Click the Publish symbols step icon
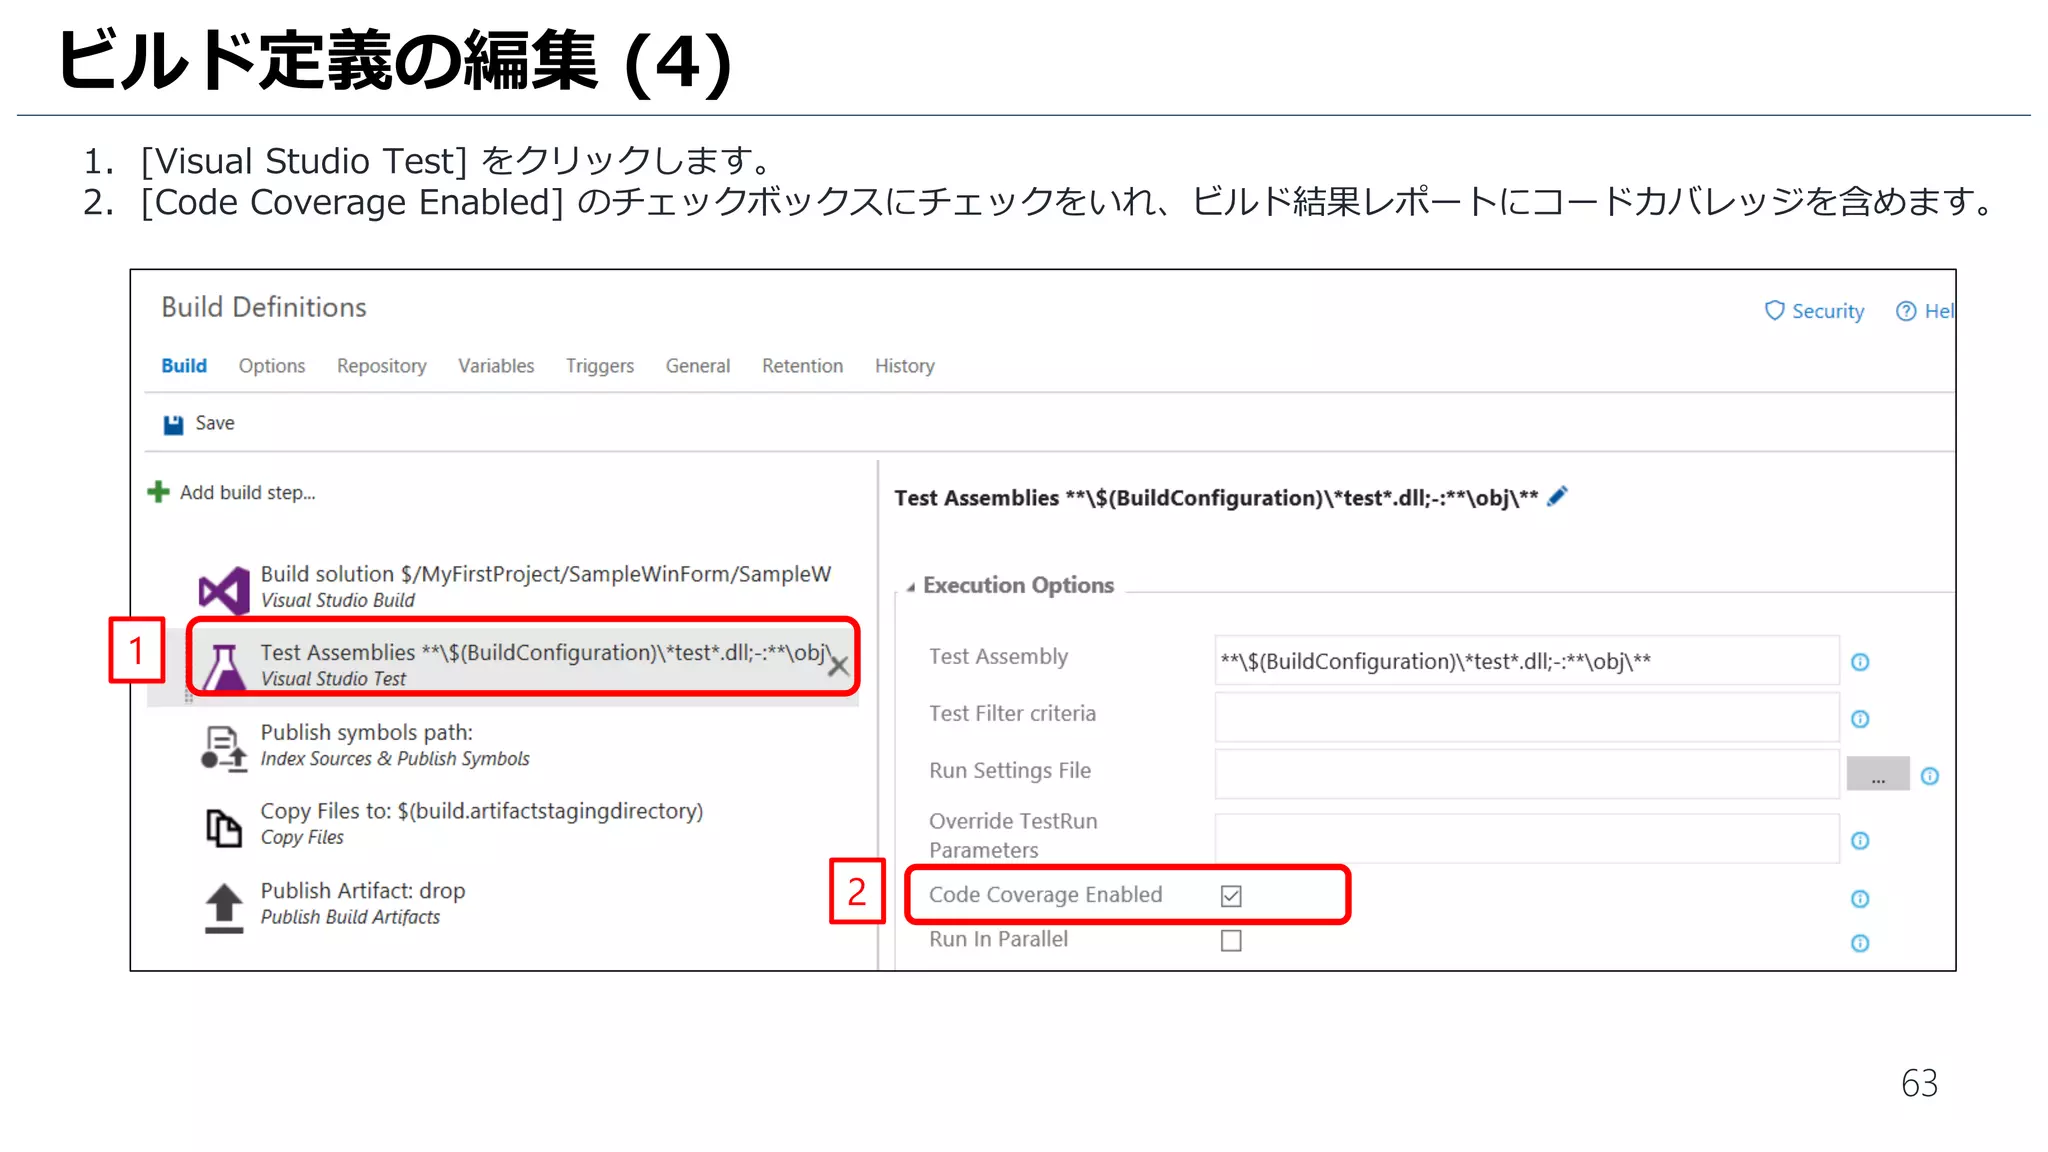Image resolution: width=2048 pixels, height=1152 pixels. click(x=224, y=748)
